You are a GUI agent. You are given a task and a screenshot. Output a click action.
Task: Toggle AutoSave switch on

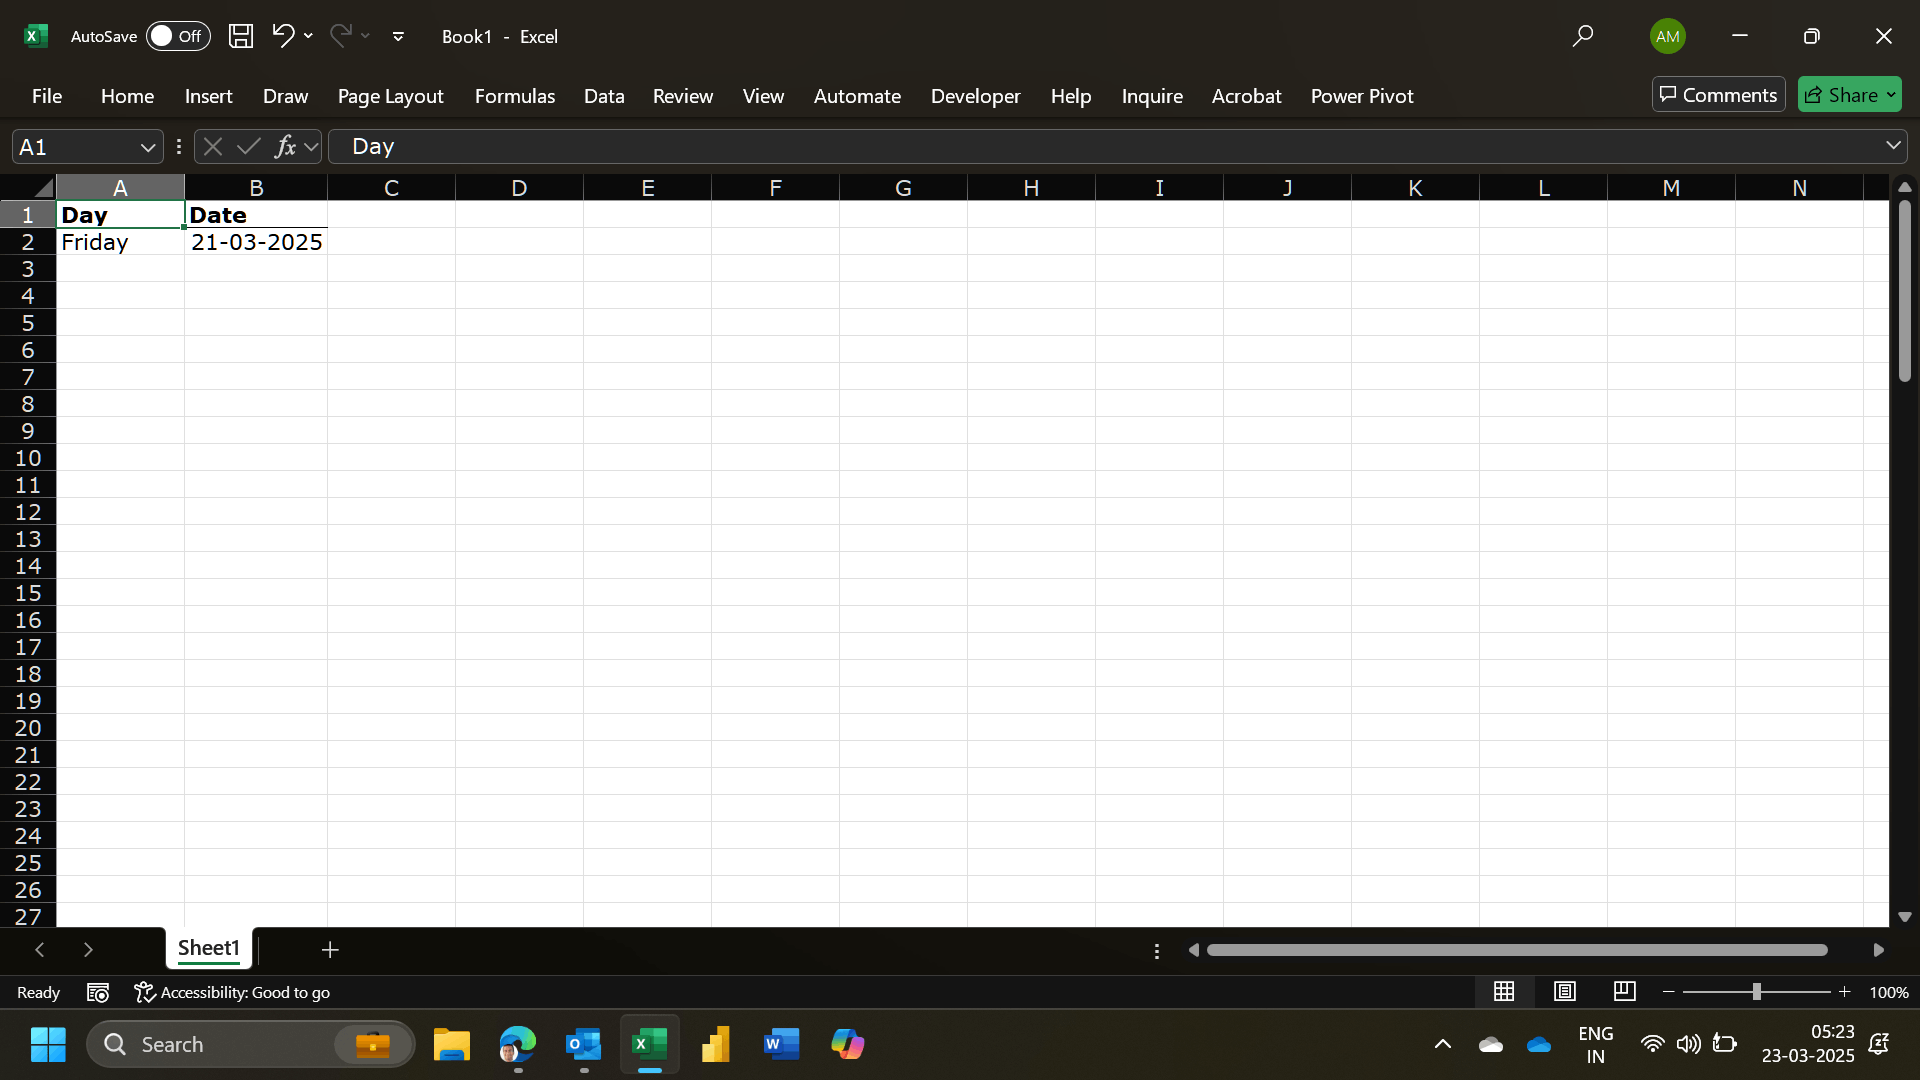tap(177, 36)
